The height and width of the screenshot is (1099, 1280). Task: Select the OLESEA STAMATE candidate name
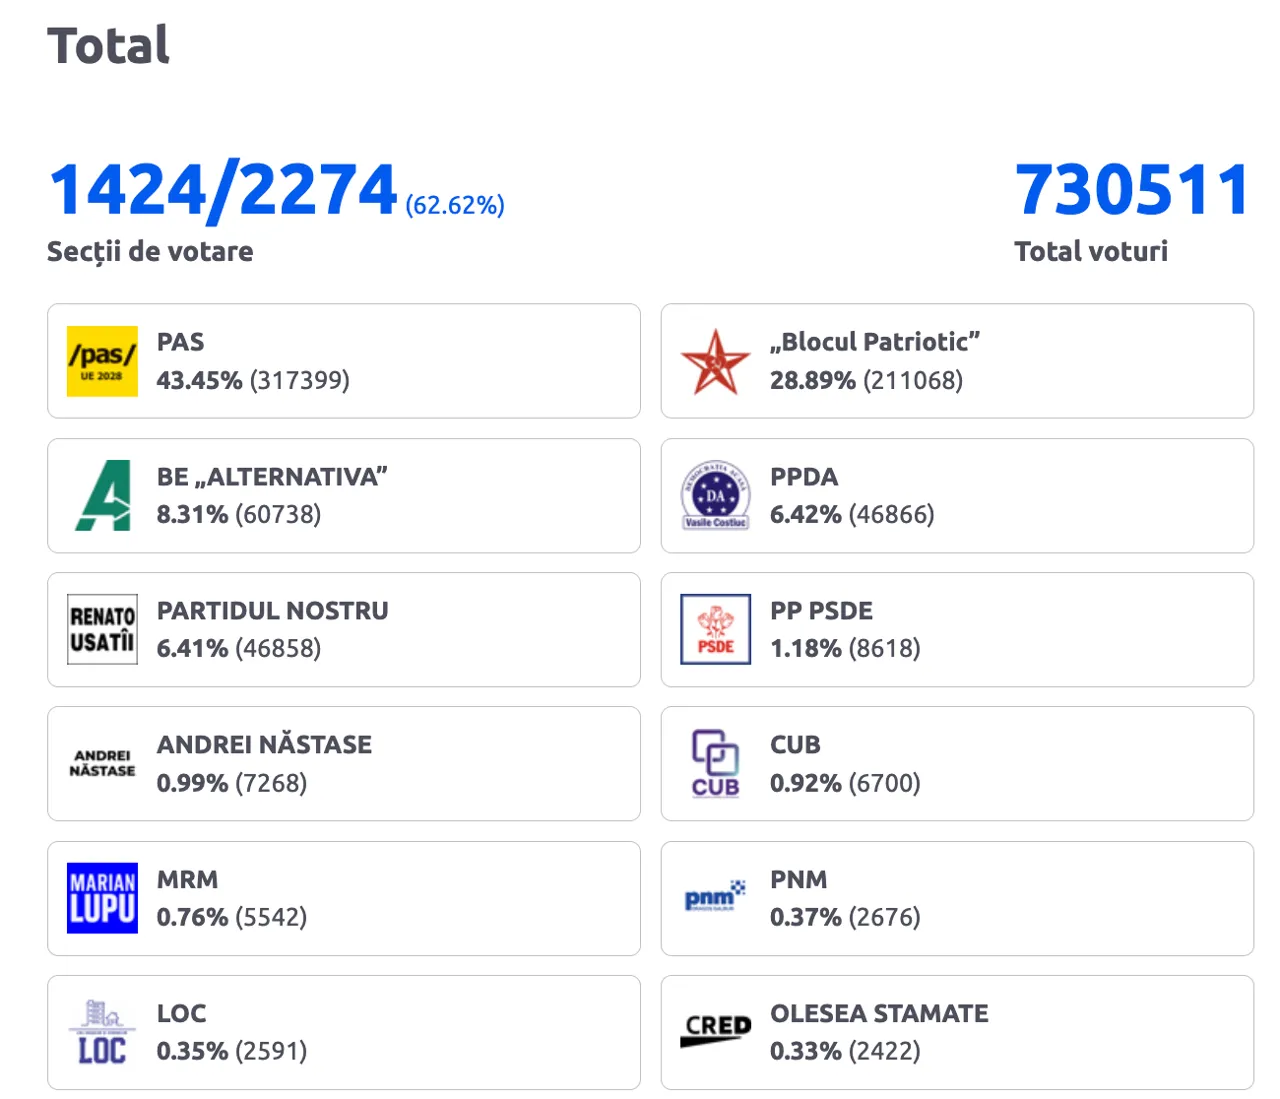pos(879,1013)
